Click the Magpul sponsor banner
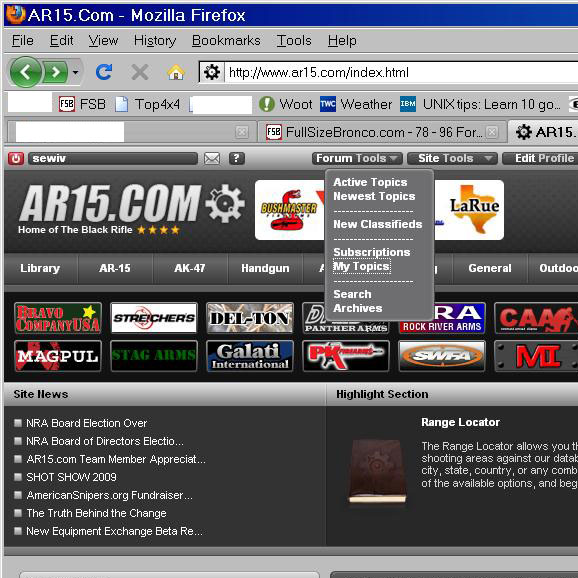The width and height of the screenshot is (578, 578). (58, 356)
